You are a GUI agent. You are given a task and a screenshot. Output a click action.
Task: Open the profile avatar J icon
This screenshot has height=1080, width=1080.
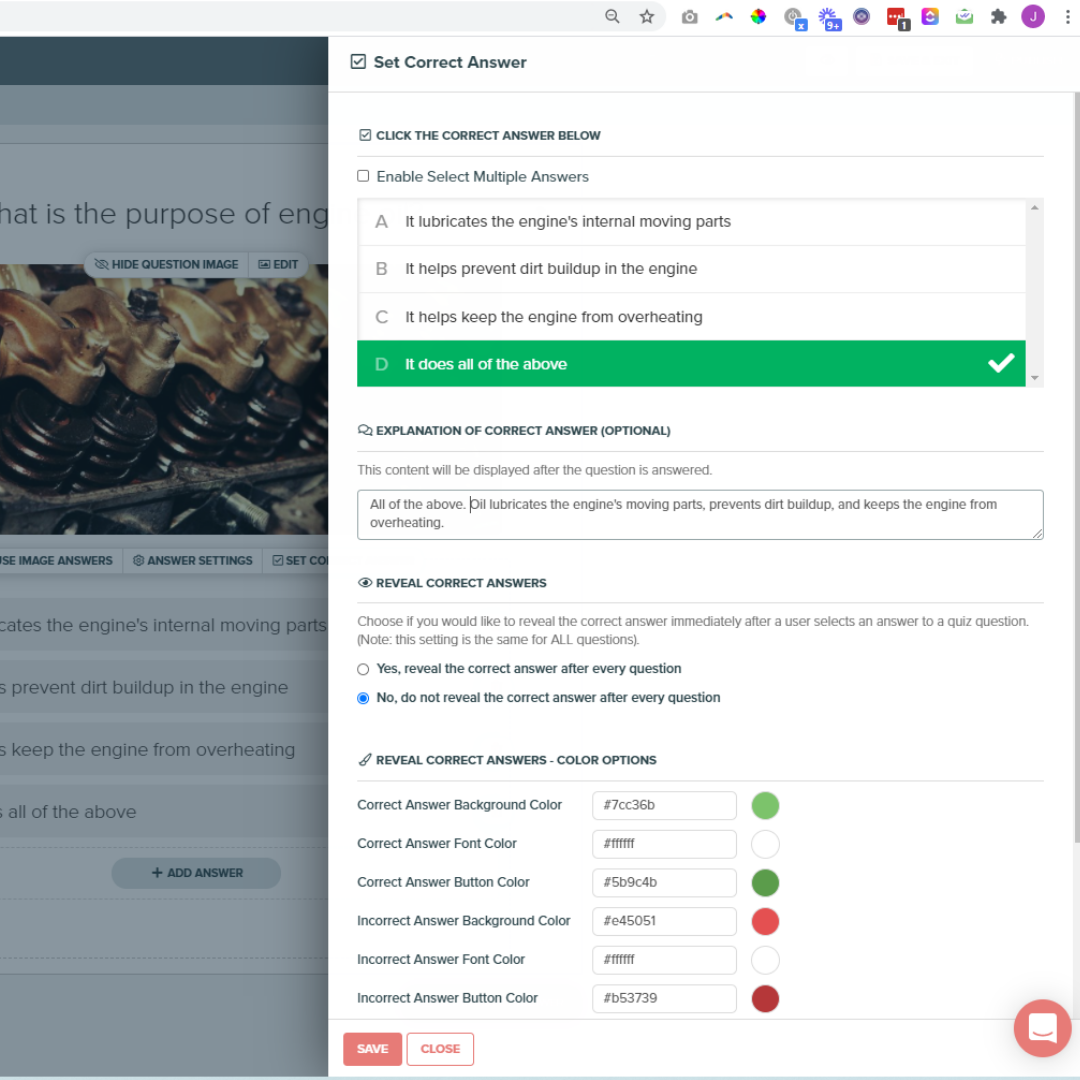[x=1032, y=17]
